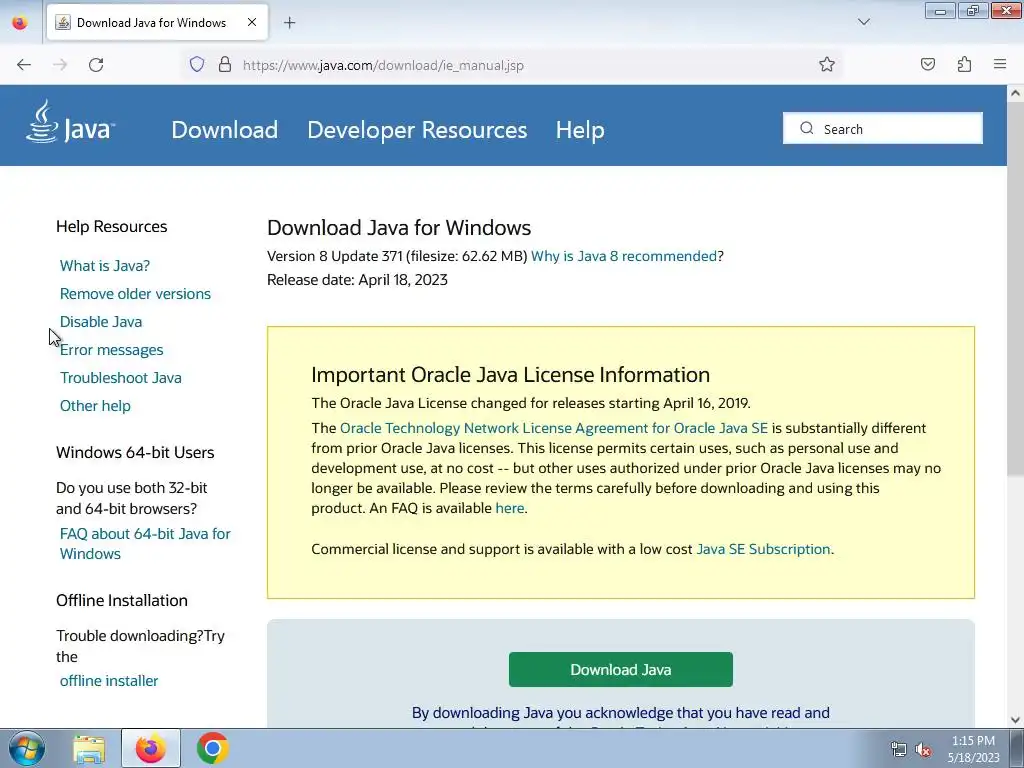
Task: Click the Offline Installation heading
Action: (x=122, y=601)
